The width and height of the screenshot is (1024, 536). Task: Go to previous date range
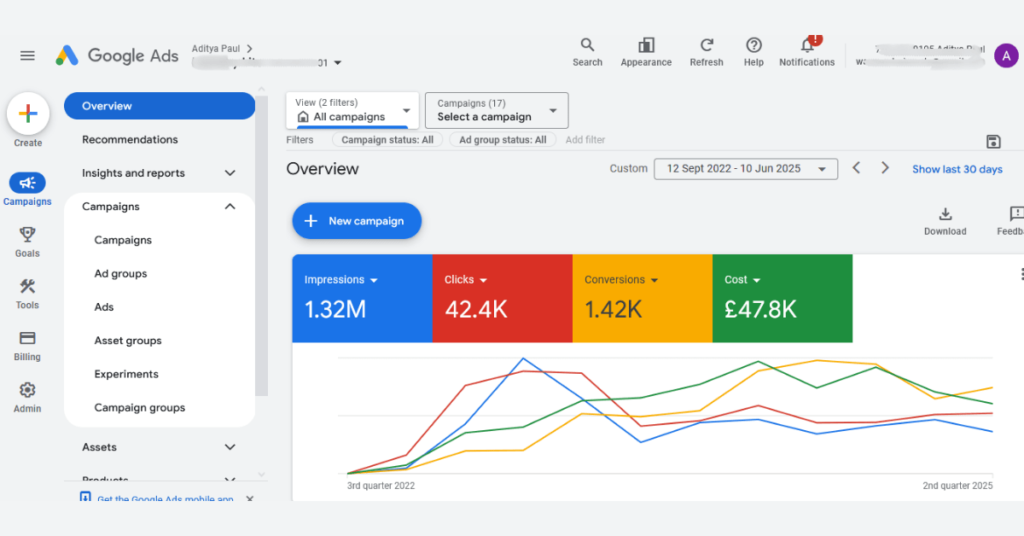coord(856,168)
